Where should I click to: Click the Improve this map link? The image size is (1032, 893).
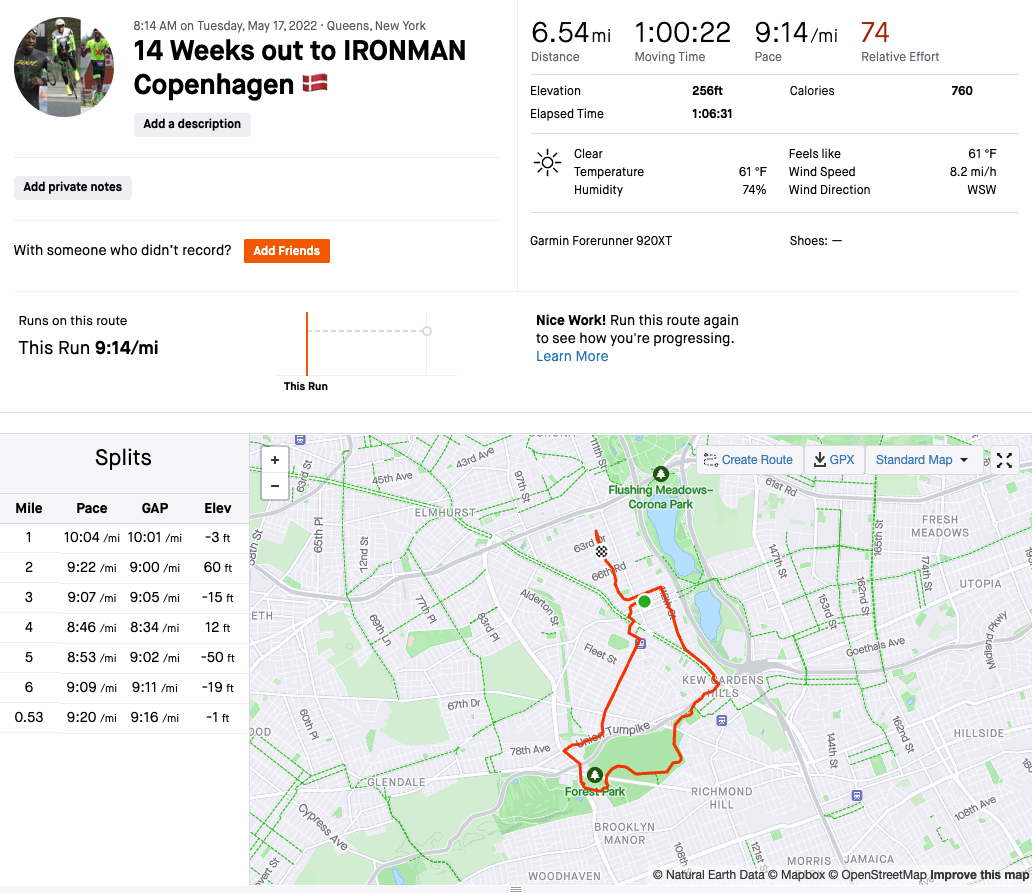[x=979, y=875]
